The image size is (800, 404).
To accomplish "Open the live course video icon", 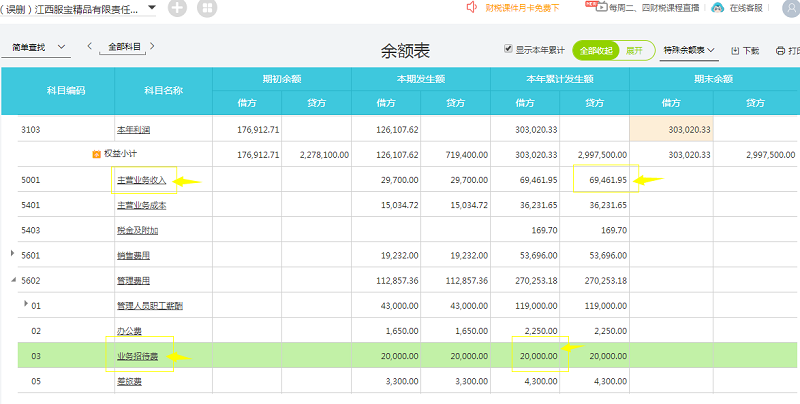I will 602,7.
